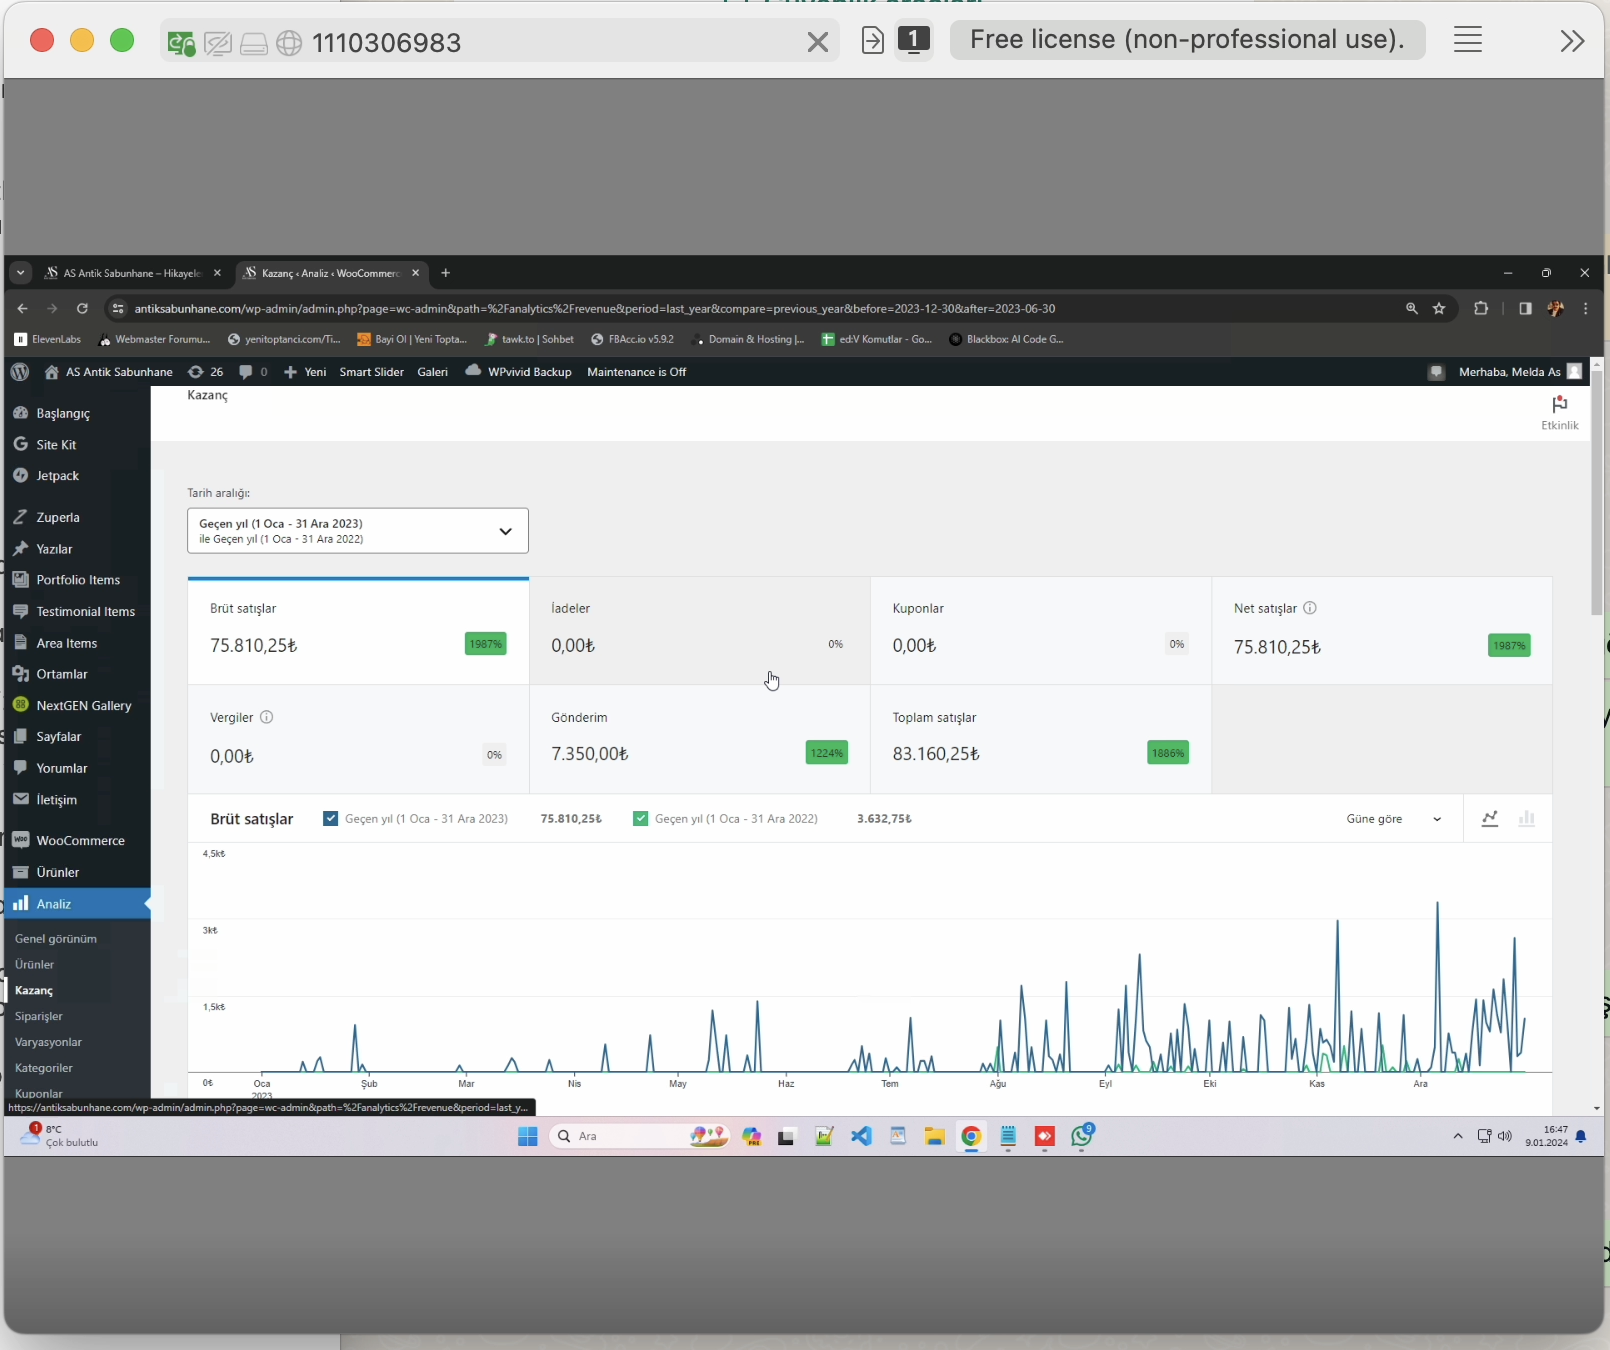
Task: Clear the AnyDesk address with X icon
Action: tap(818, 42)
